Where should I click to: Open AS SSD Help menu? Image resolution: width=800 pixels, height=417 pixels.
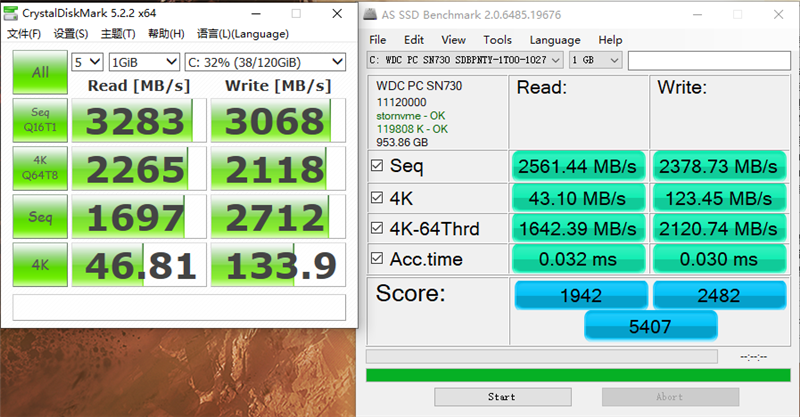[x=610, y=40]
